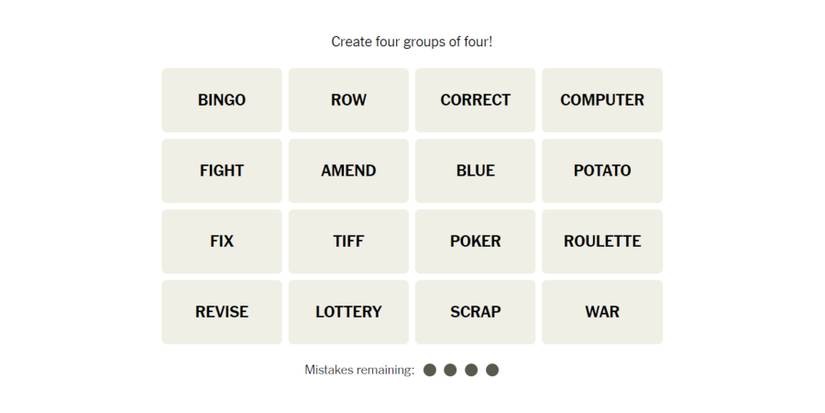
Task: Select the ROULETTE tile
Action: pos(602,241)
